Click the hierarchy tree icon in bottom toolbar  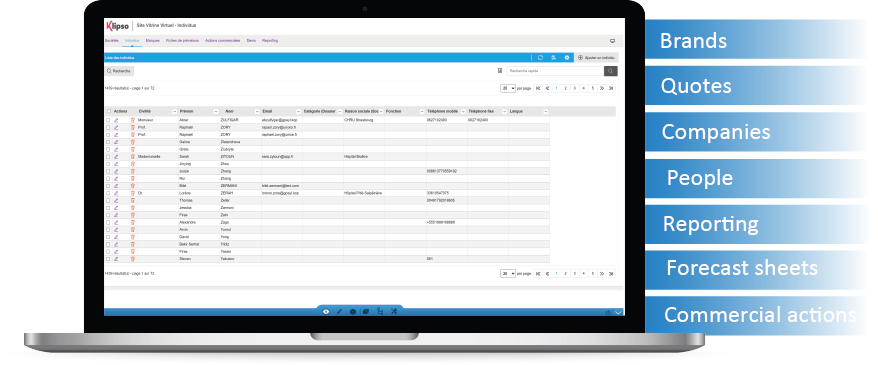380,312
